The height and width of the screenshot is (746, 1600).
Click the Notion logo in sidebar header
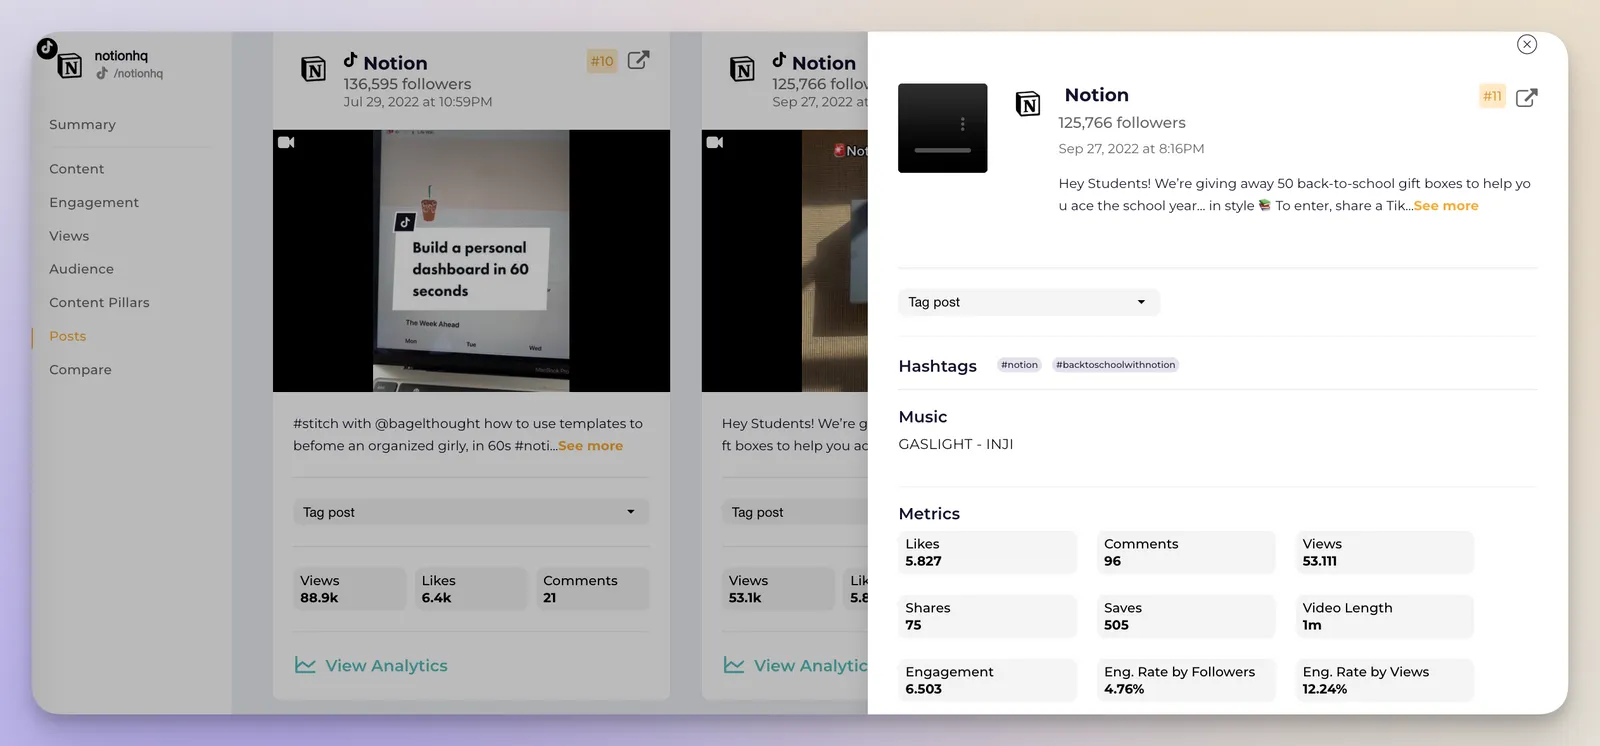pyautogui.click(x=70, y=67)
